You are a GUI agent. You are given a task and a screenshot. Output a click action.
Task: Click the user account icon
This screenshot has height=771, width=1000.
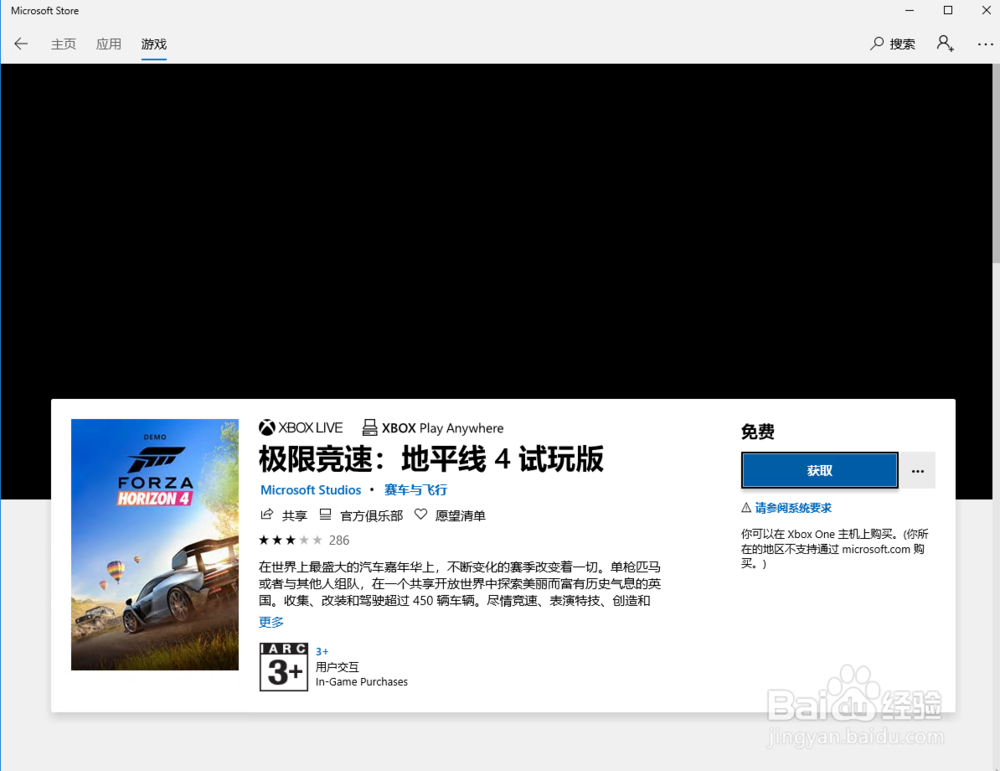pos(944,44)
